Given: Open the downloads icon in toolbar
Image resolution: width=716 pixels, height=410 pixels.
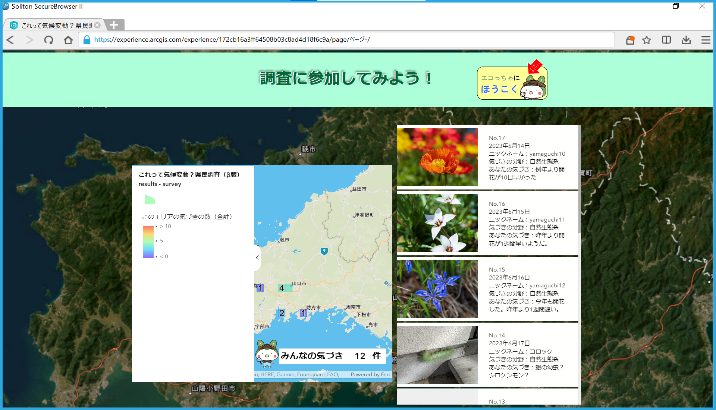Looking at the screenshot, I should click(686, 40).
